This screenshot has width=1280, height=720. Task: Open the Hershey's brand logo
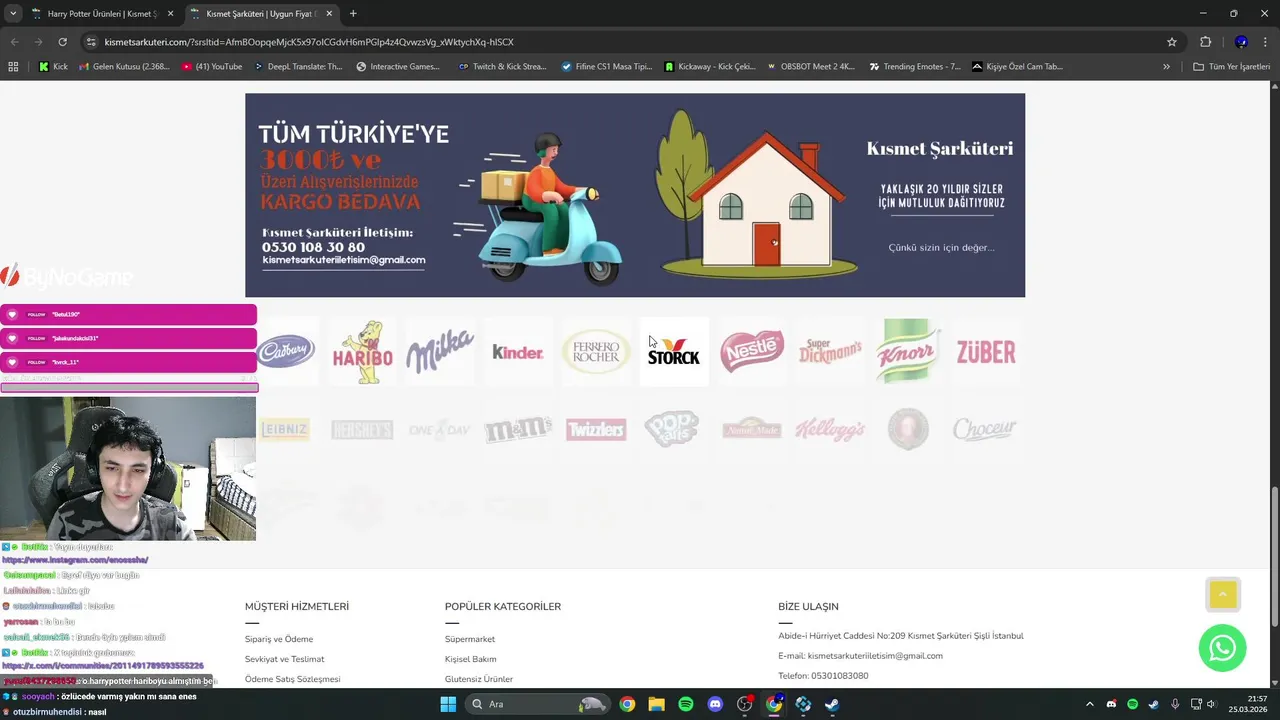362,430
